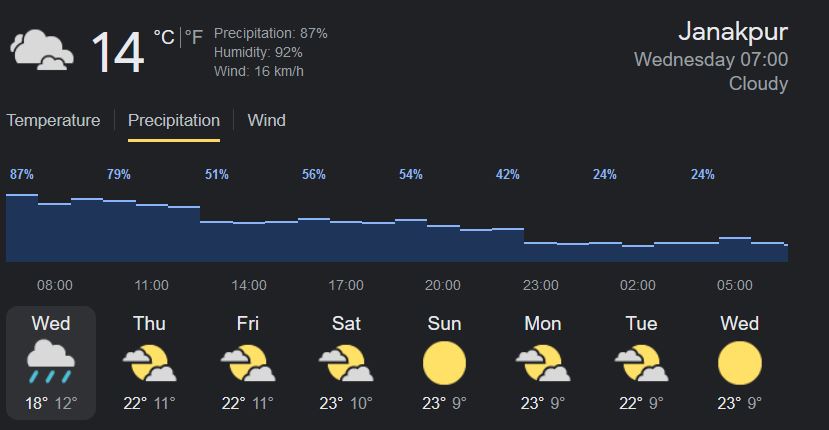Choose the Sun forecast day label
829x430 pixels.
click(x=444, y=323)
